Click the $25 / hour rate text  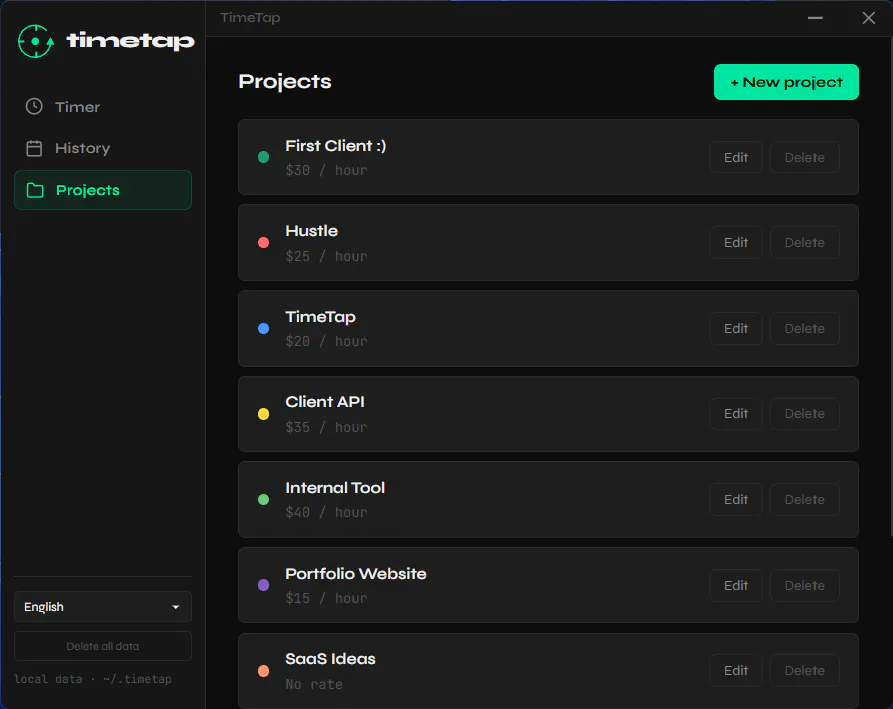(326, 256)
